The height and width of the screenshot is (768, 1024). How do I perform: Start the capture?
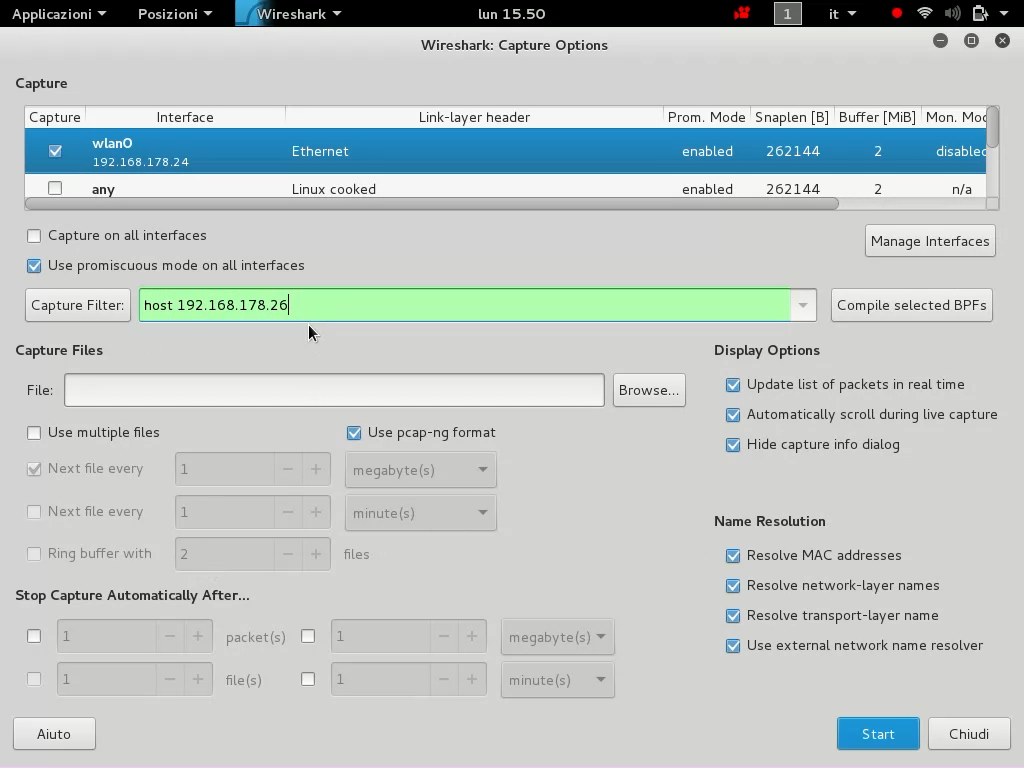tap(878, 734)
